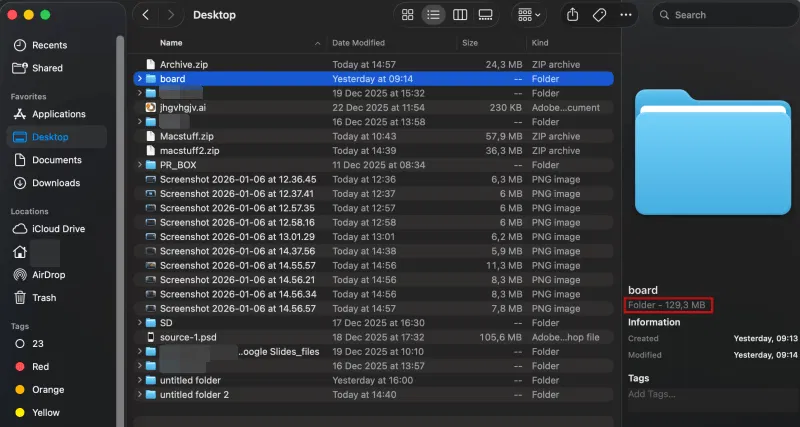Open the group-by options dropdown
The width and height of the screenshot is (800, 427).
529,15
